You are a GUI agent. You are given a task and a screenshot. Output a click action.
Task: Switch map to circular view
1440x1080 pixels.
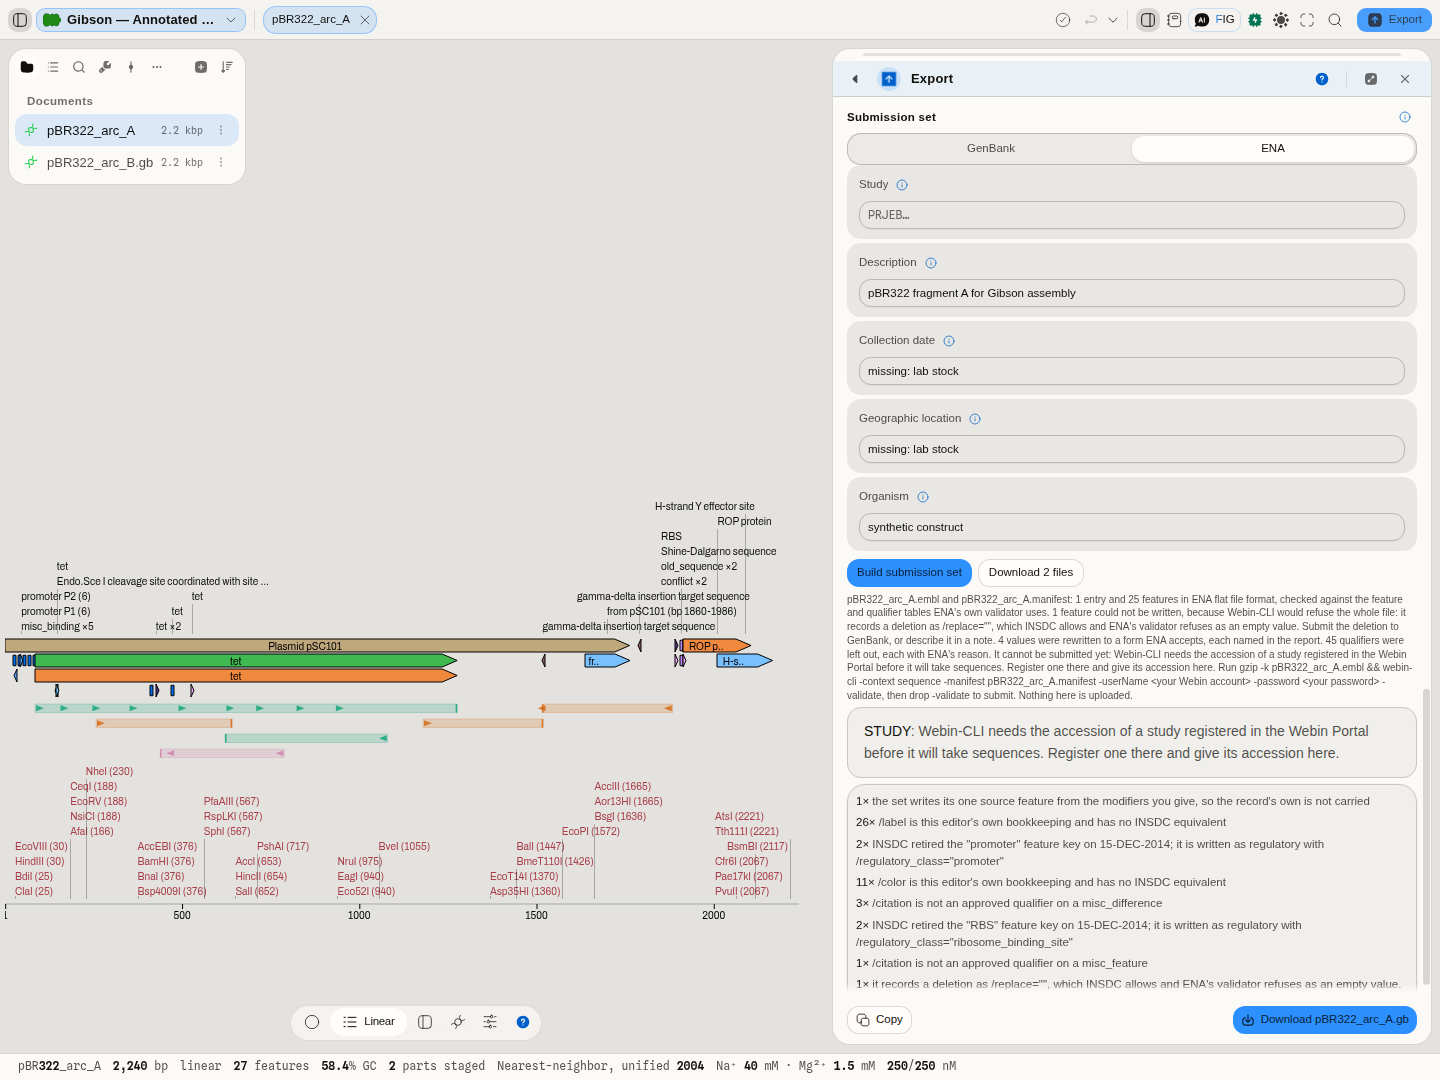[x=312, y=1022]
